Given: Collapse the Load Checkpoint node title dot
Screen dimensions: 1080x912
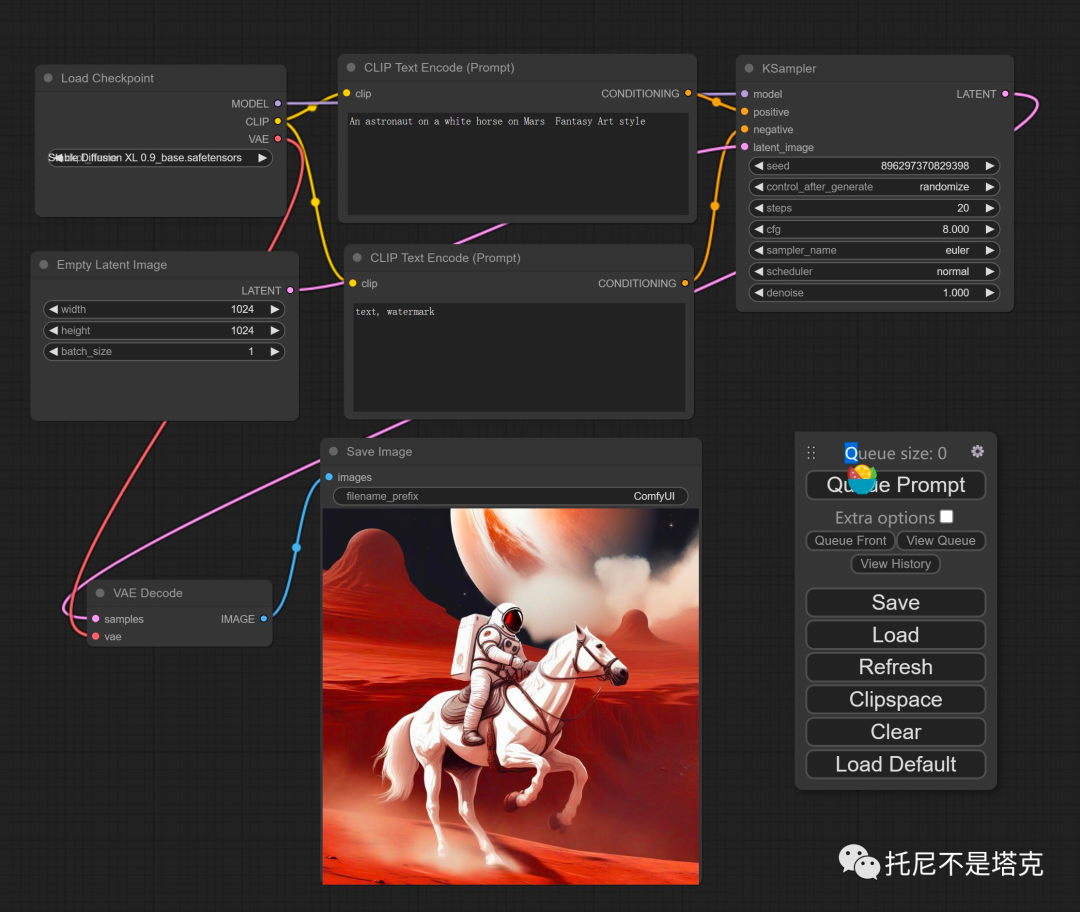Looking at the screenshot, I should click(x=48, y=78).
